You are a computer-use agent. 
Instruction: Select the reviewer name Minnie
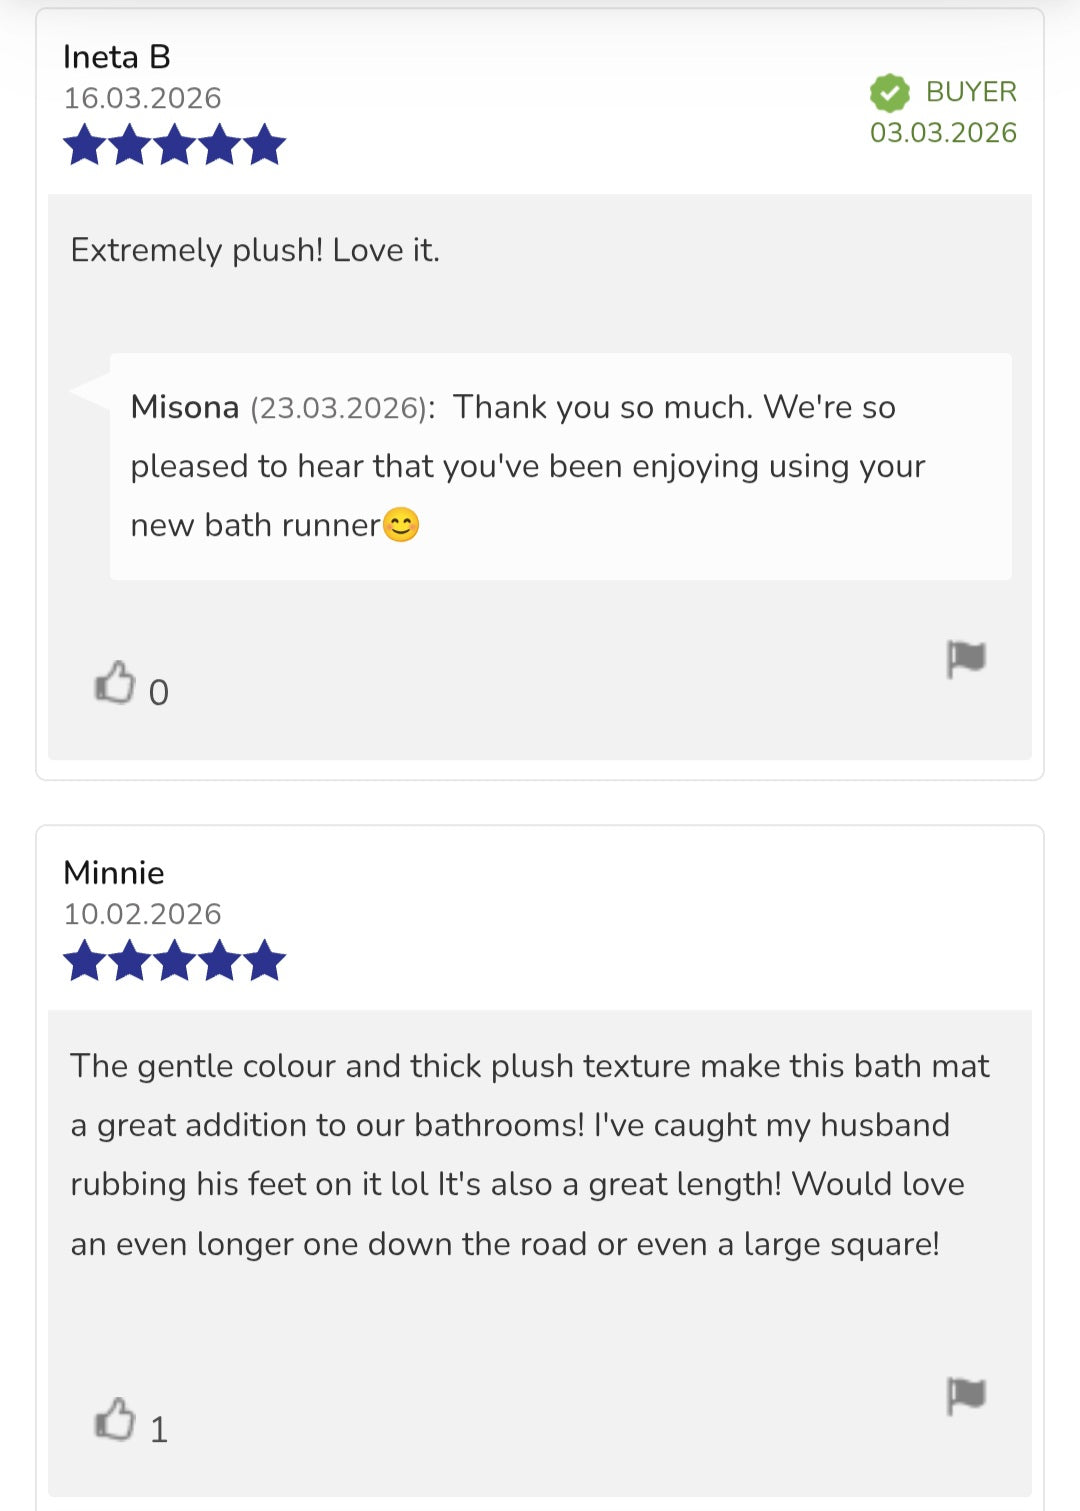(x=114, y=873)
